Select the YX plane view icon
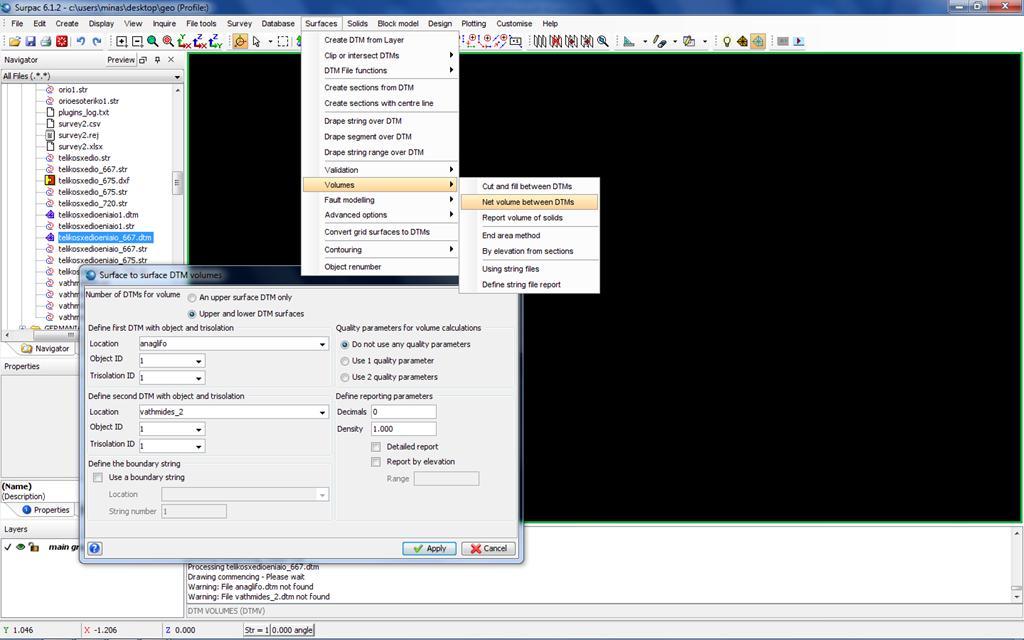 point(184,41)
